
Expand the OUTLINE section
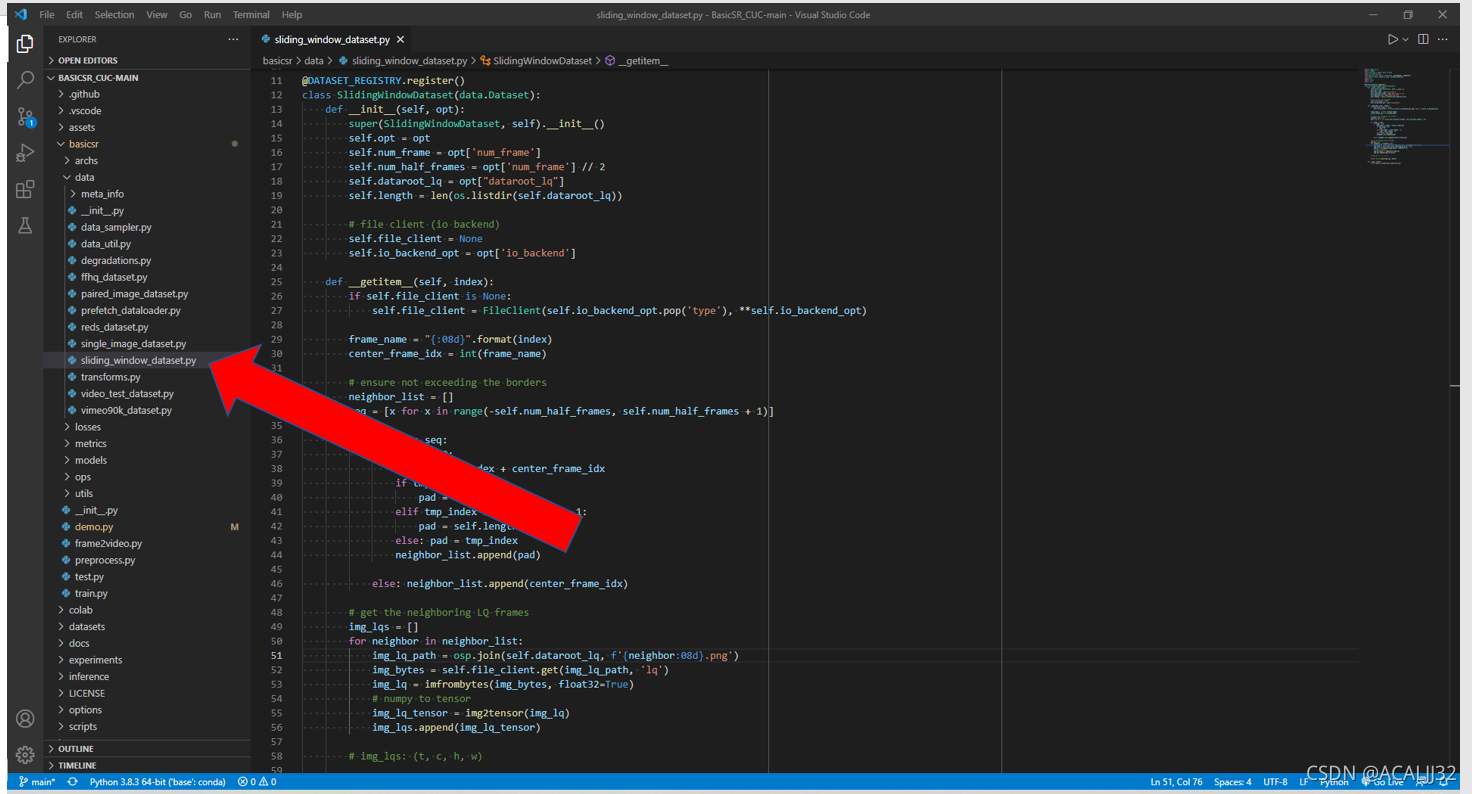pos(75,748)
